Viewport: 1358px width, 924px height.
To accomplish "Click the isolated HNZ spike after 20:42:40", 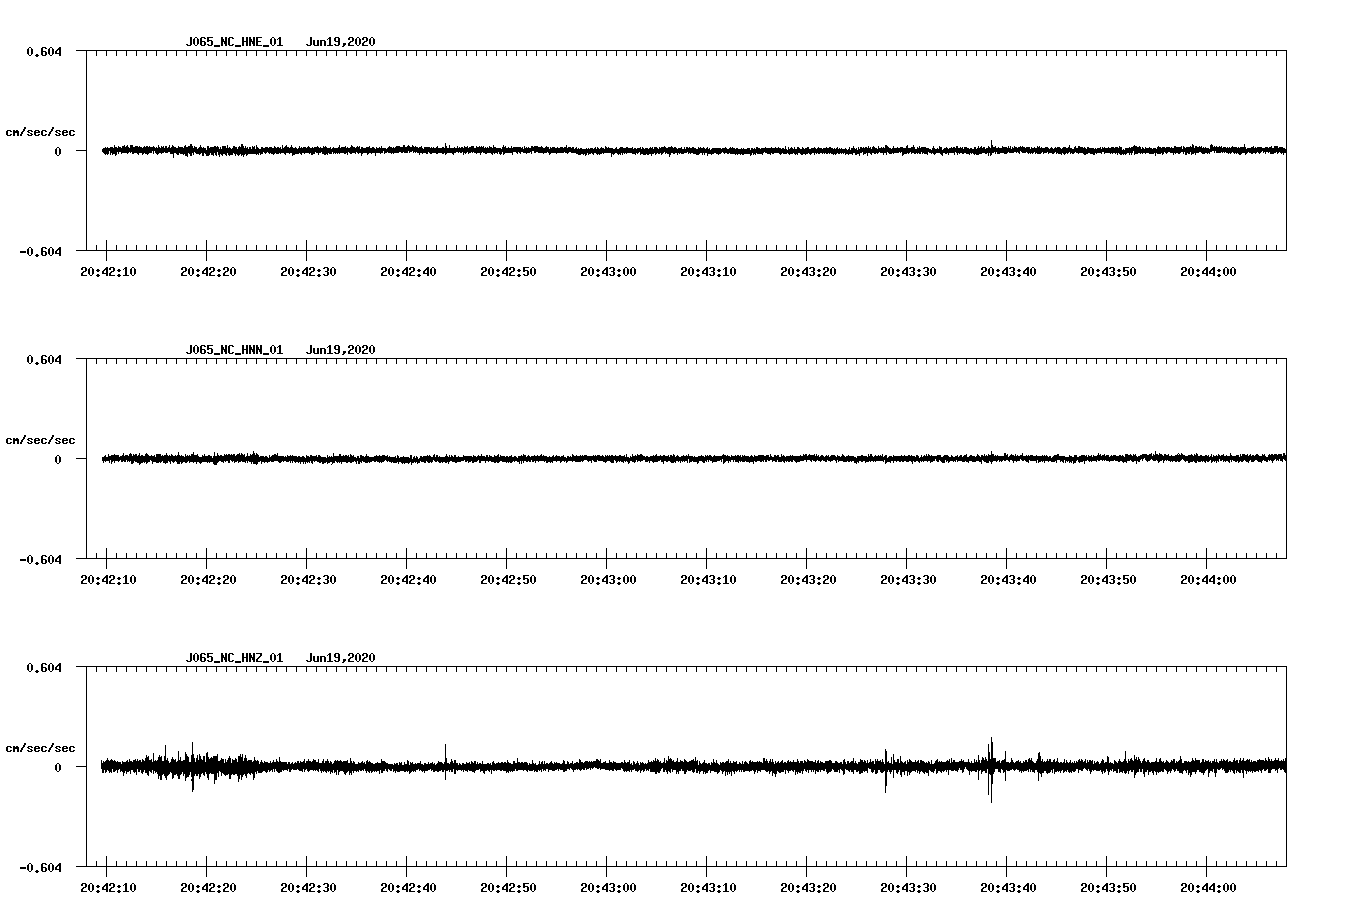I will click(446, 761).
